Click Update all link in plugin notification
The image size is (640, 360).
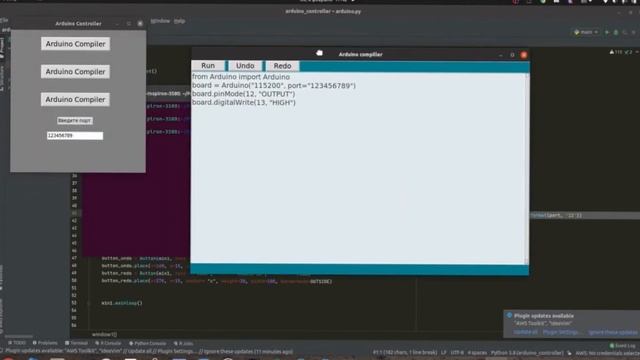pyautogui.click(x=525, y=332)
